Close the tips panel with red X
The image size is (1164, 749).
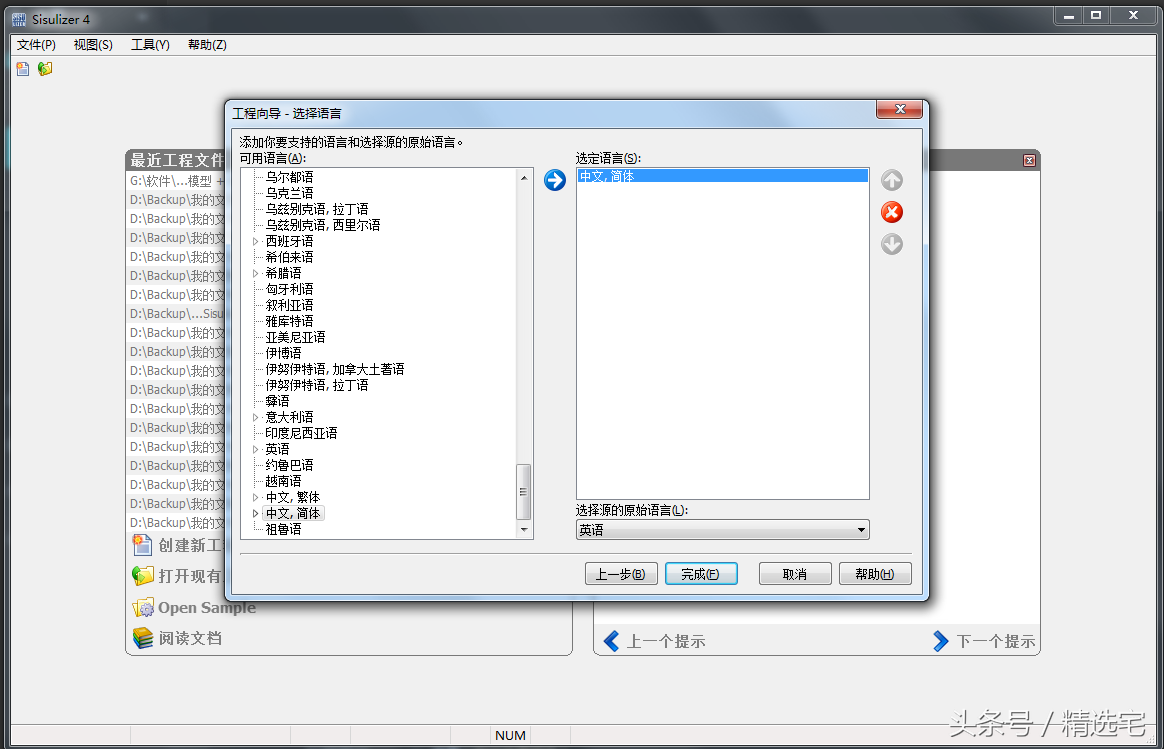tap(1029, 160)
